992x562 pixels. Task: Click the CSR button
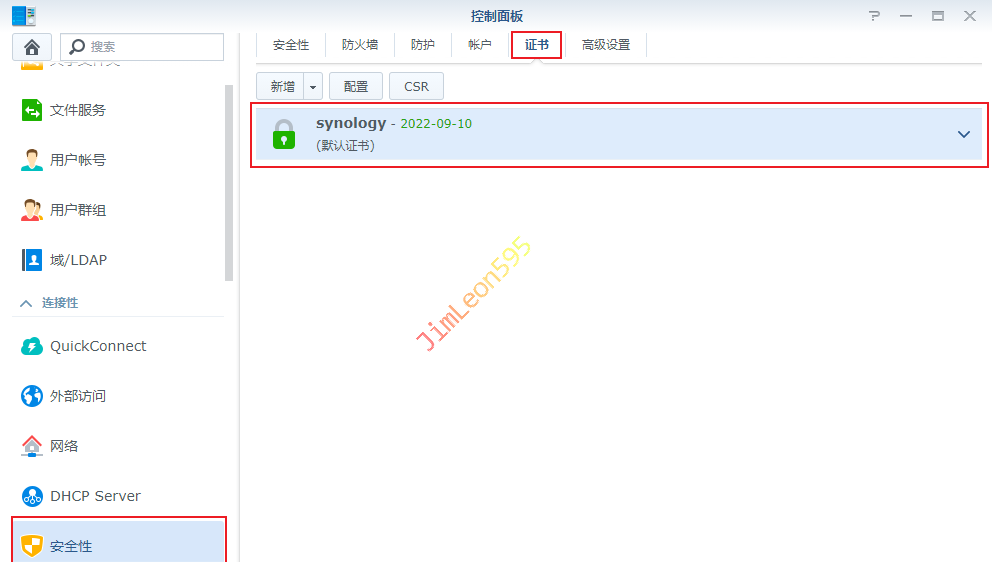(416, 87)
